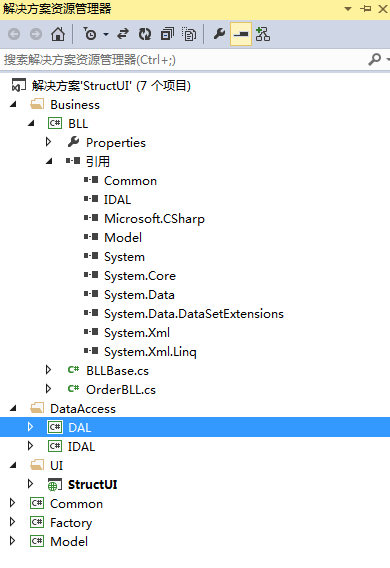The image size is (390, 568).
Task: Click the Refresh toolbar icon
Action: [x=145, y=34]
